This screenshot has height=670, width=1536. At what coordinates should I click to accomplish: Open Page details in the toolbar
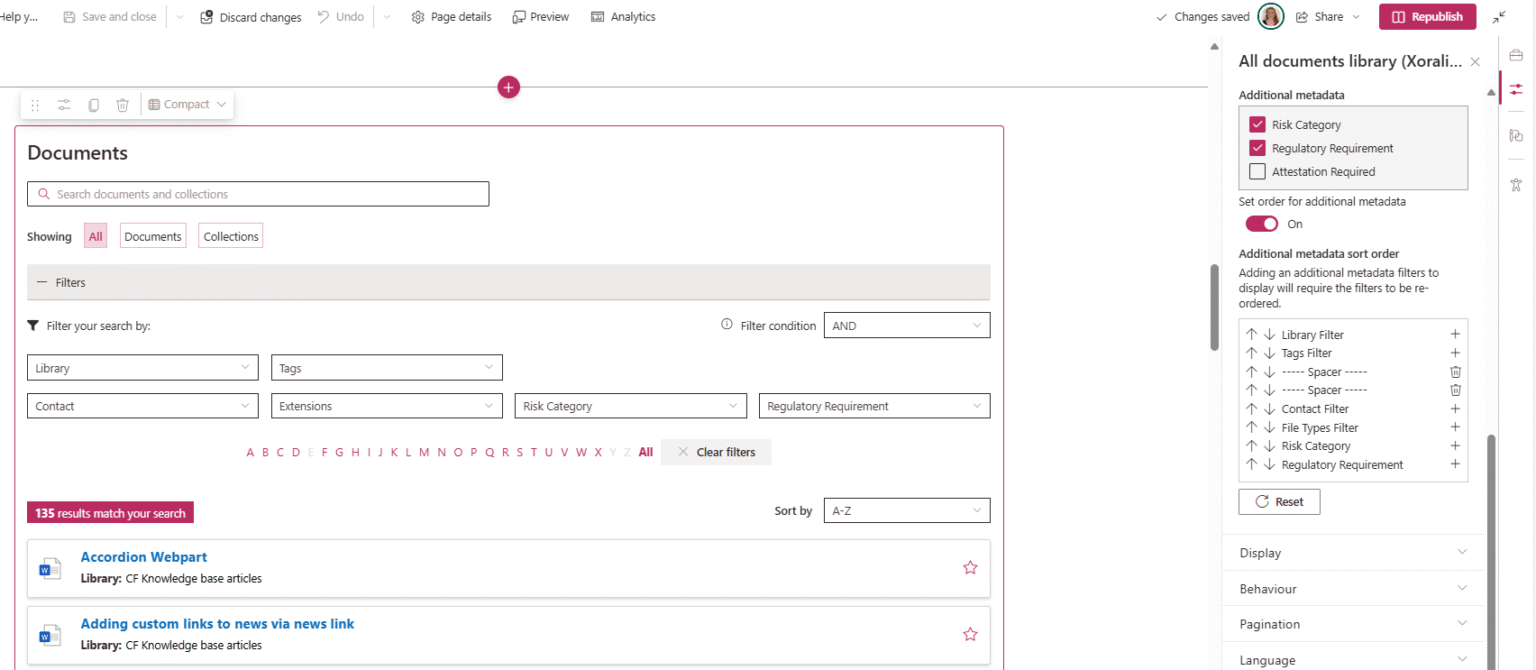pyautogui.click(x=451, y=17)
